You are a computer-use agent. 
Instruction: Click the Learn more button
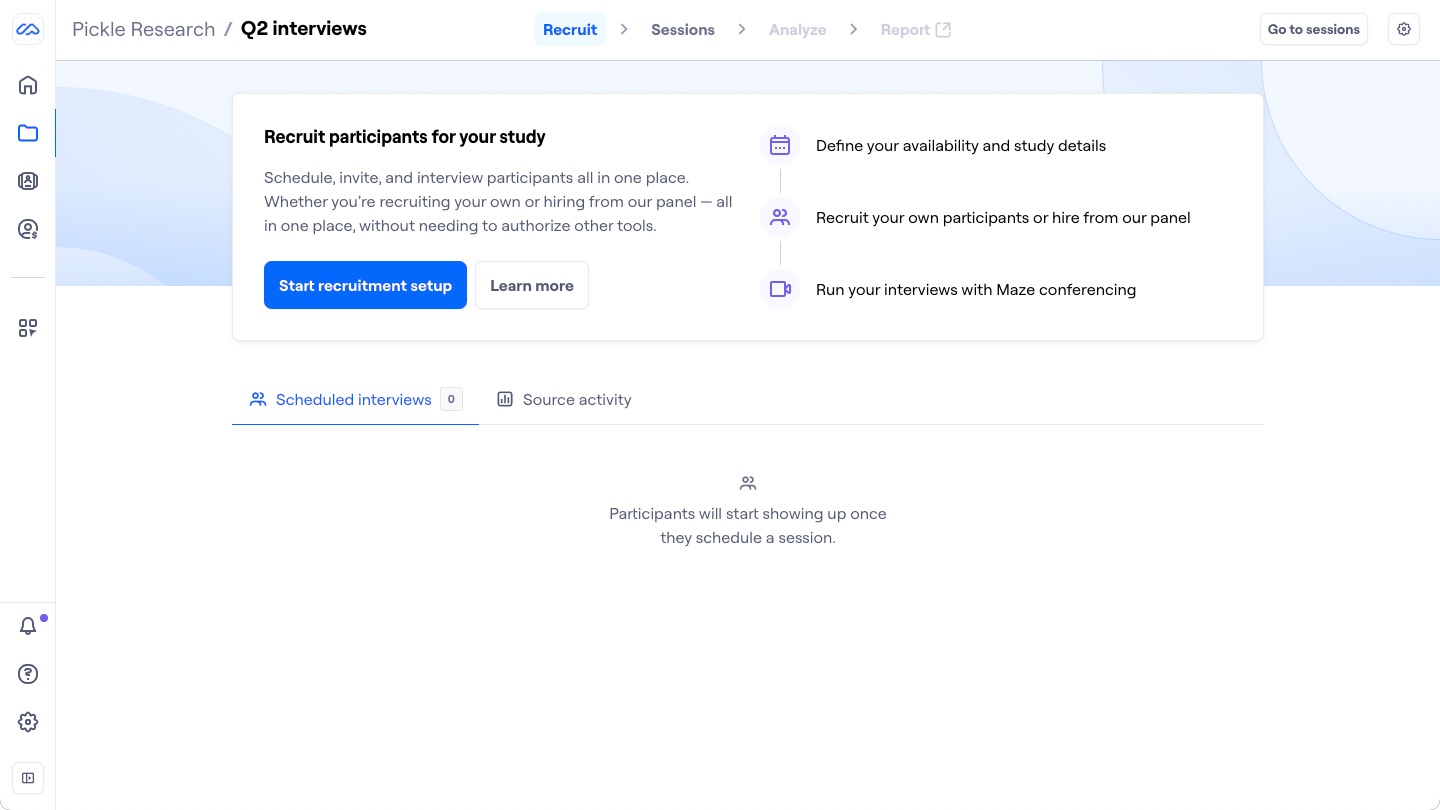531,285
